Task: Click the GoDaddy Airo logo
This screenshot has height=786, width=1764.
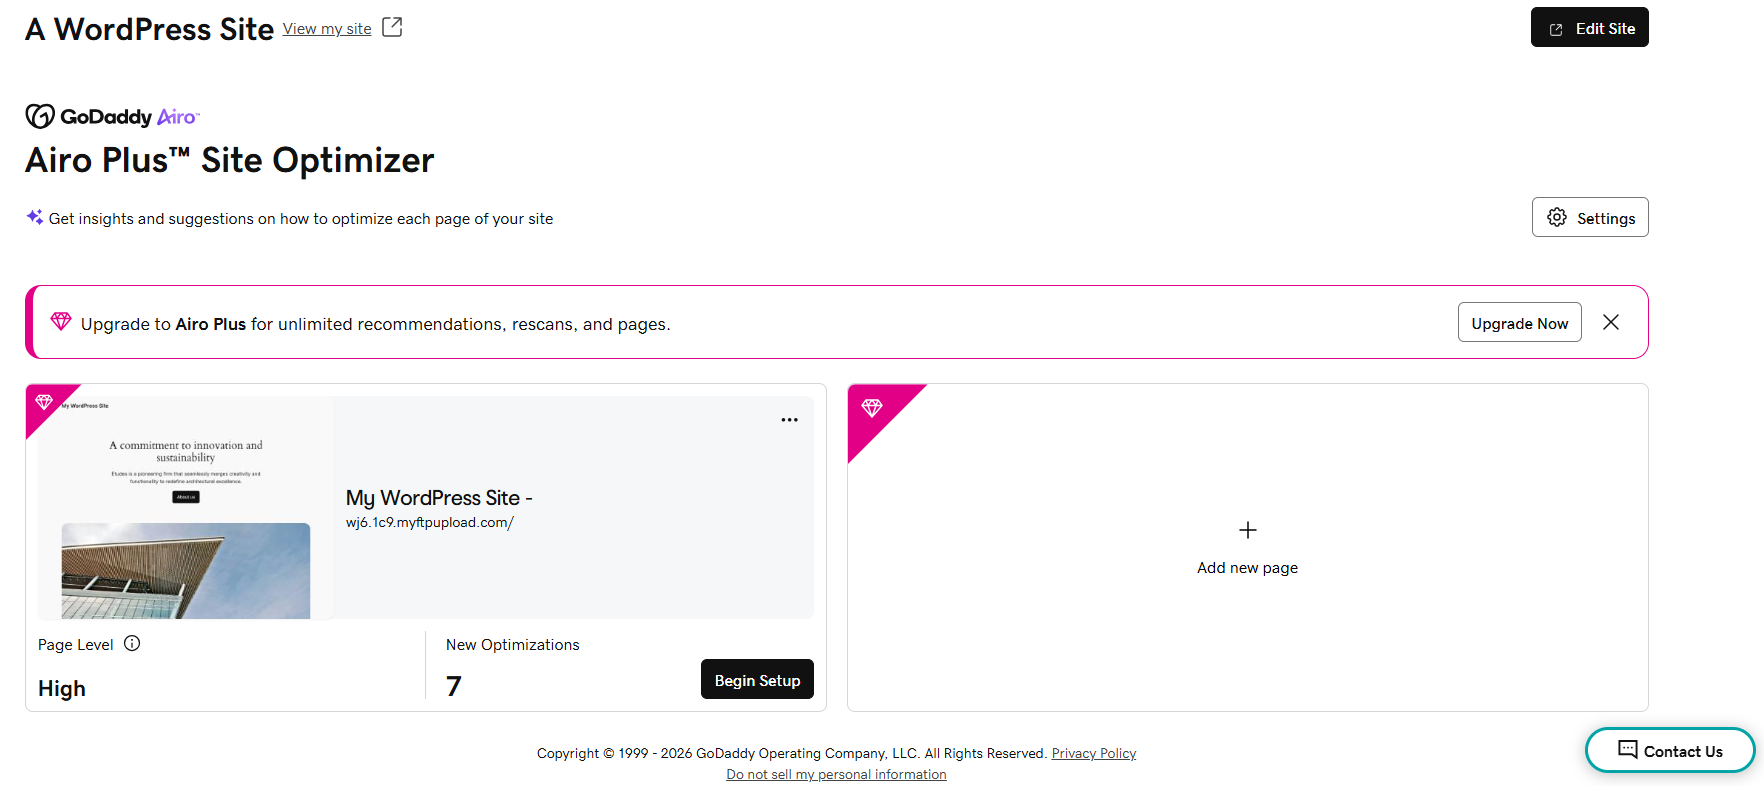Action: click(x=112, y=117)
